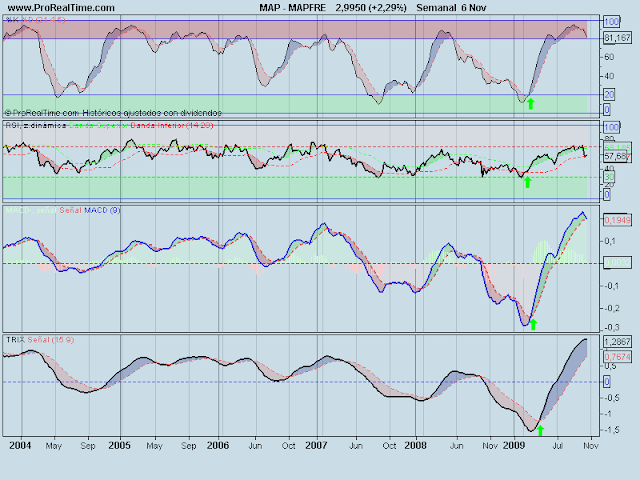Click the 2008 year label on the time axis
640x480 pixels.
pyautogui.click(x=416, y=445)
